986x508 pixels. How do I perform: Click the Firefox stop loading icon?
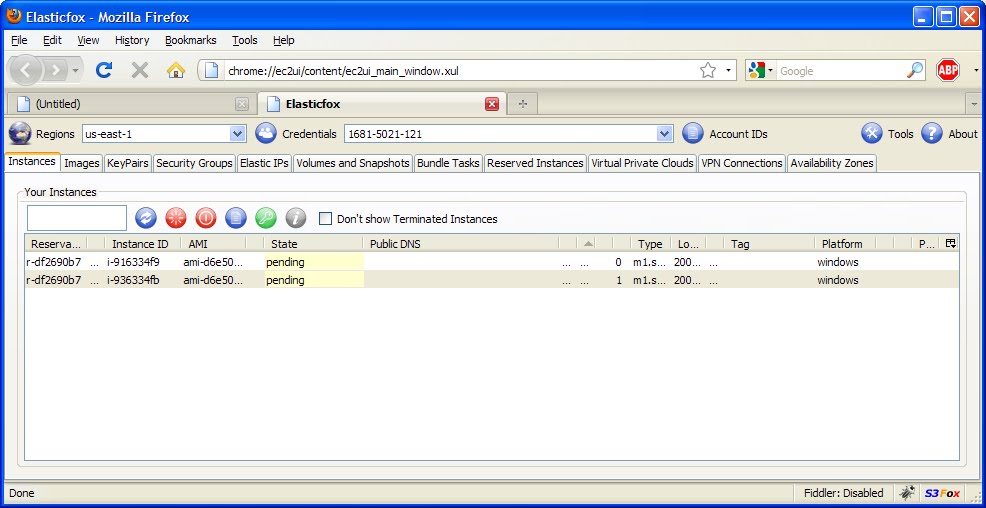point(140,70)
